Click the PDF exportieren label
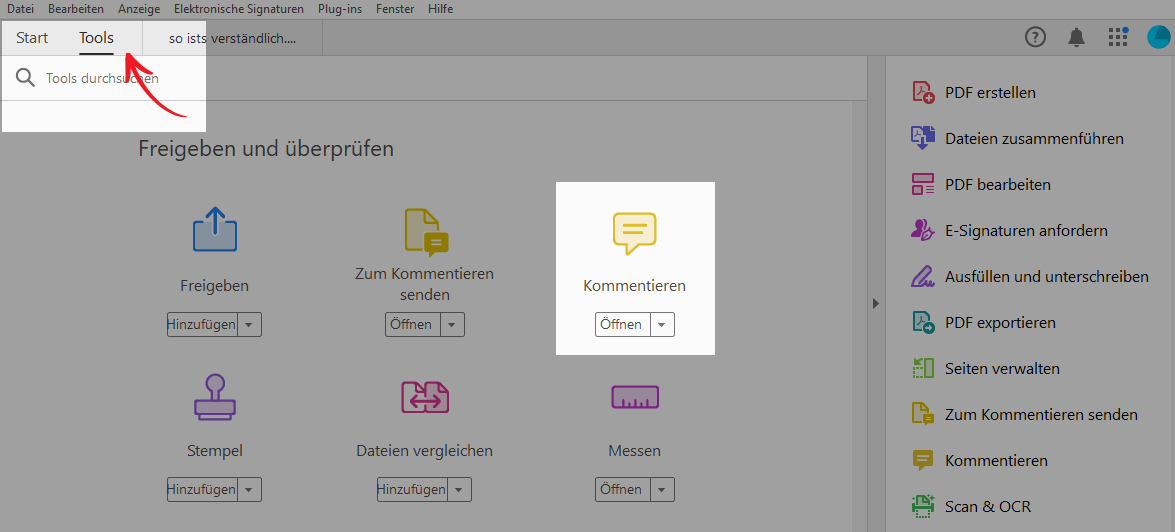The height and width of the screenshot is (532, 1175). pyautogui.click(x=1000, y=322)
